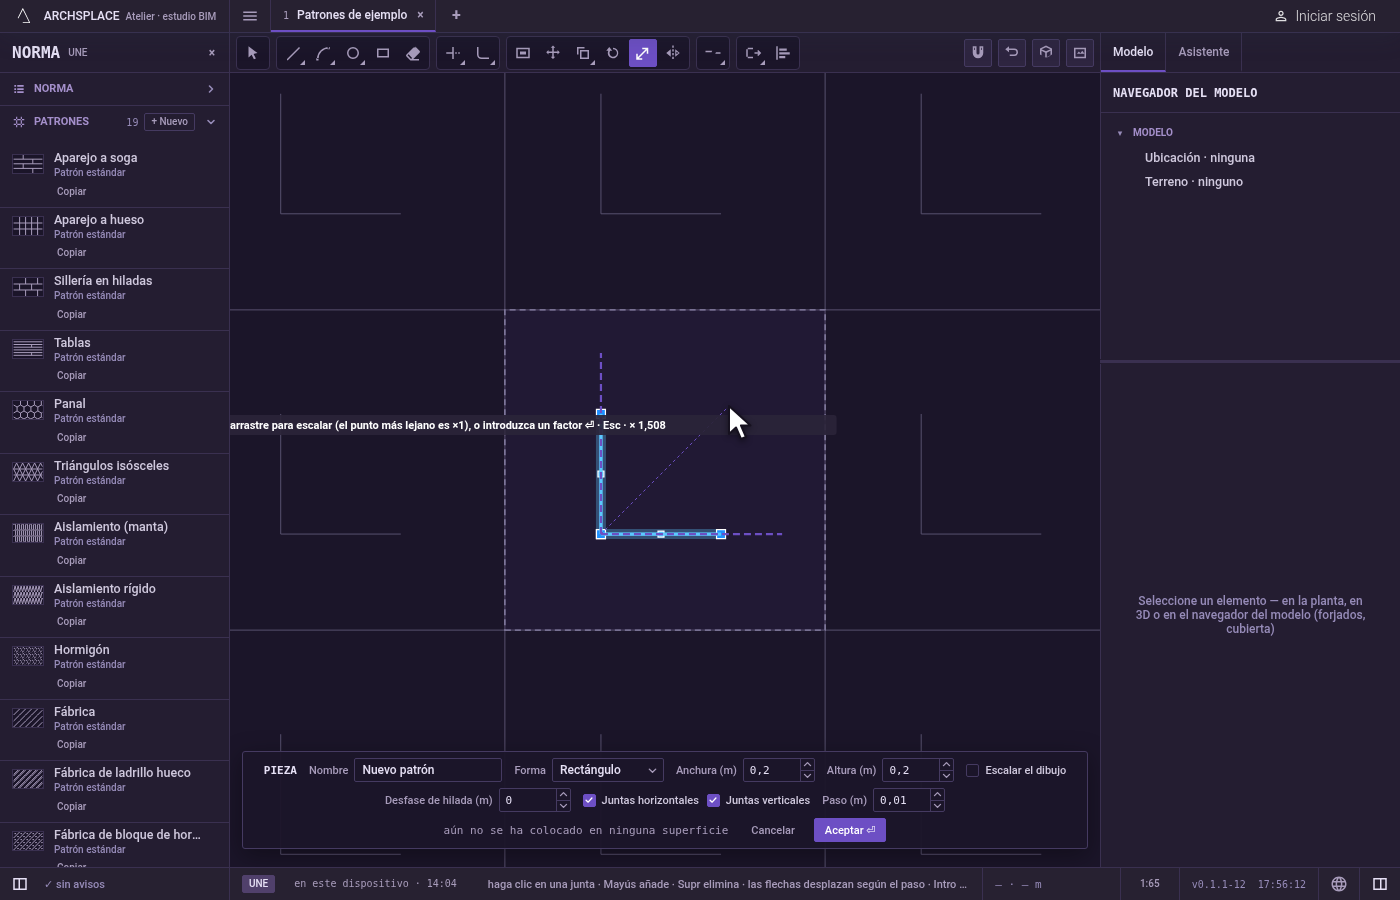Collapse the PATRONES section chevron
1400x900 pixels.
[211, 122]
